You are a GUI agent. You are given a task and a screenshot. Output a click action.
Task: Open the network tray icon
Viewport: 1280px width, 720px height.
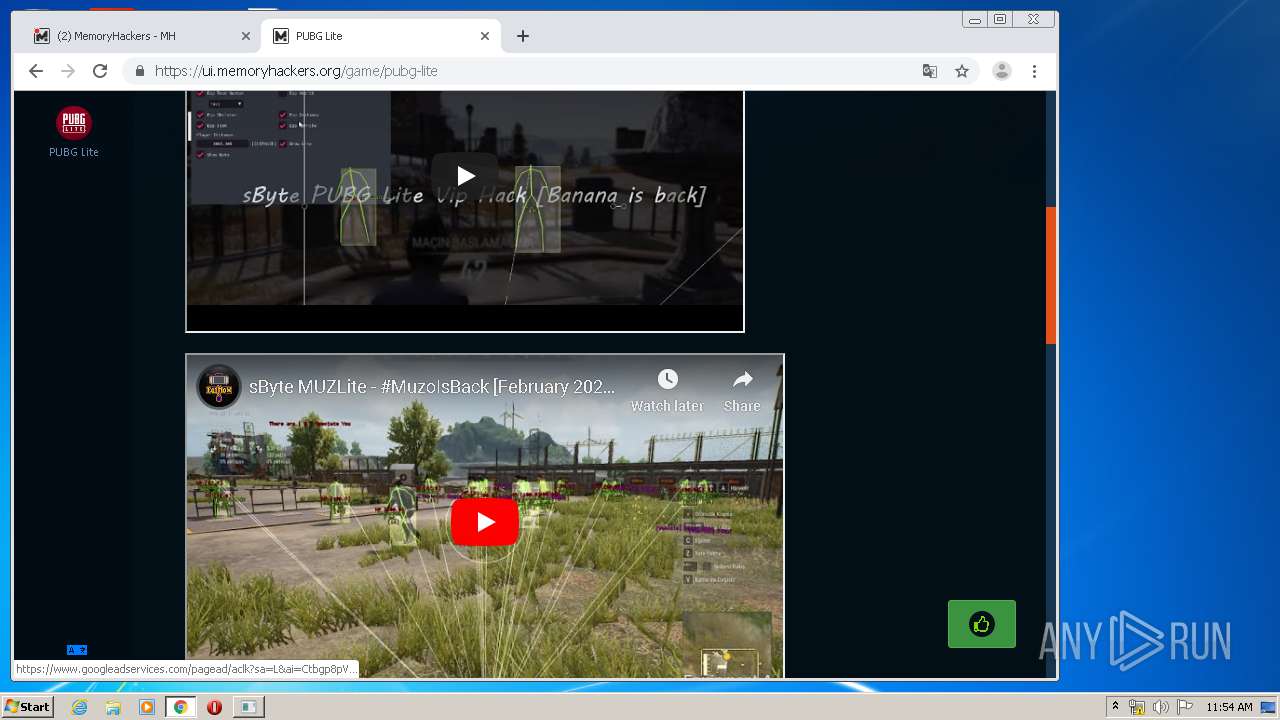pos(1137,707)
